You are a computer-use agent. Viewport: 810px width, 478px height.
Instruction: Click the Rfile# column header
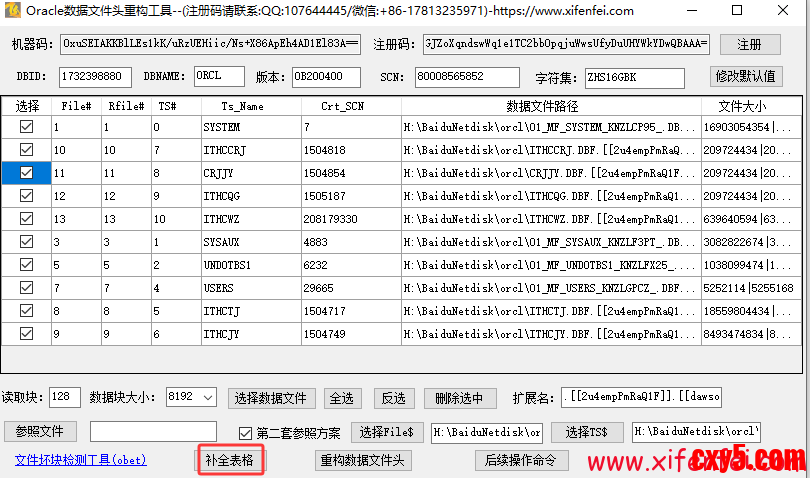(126, 106)
